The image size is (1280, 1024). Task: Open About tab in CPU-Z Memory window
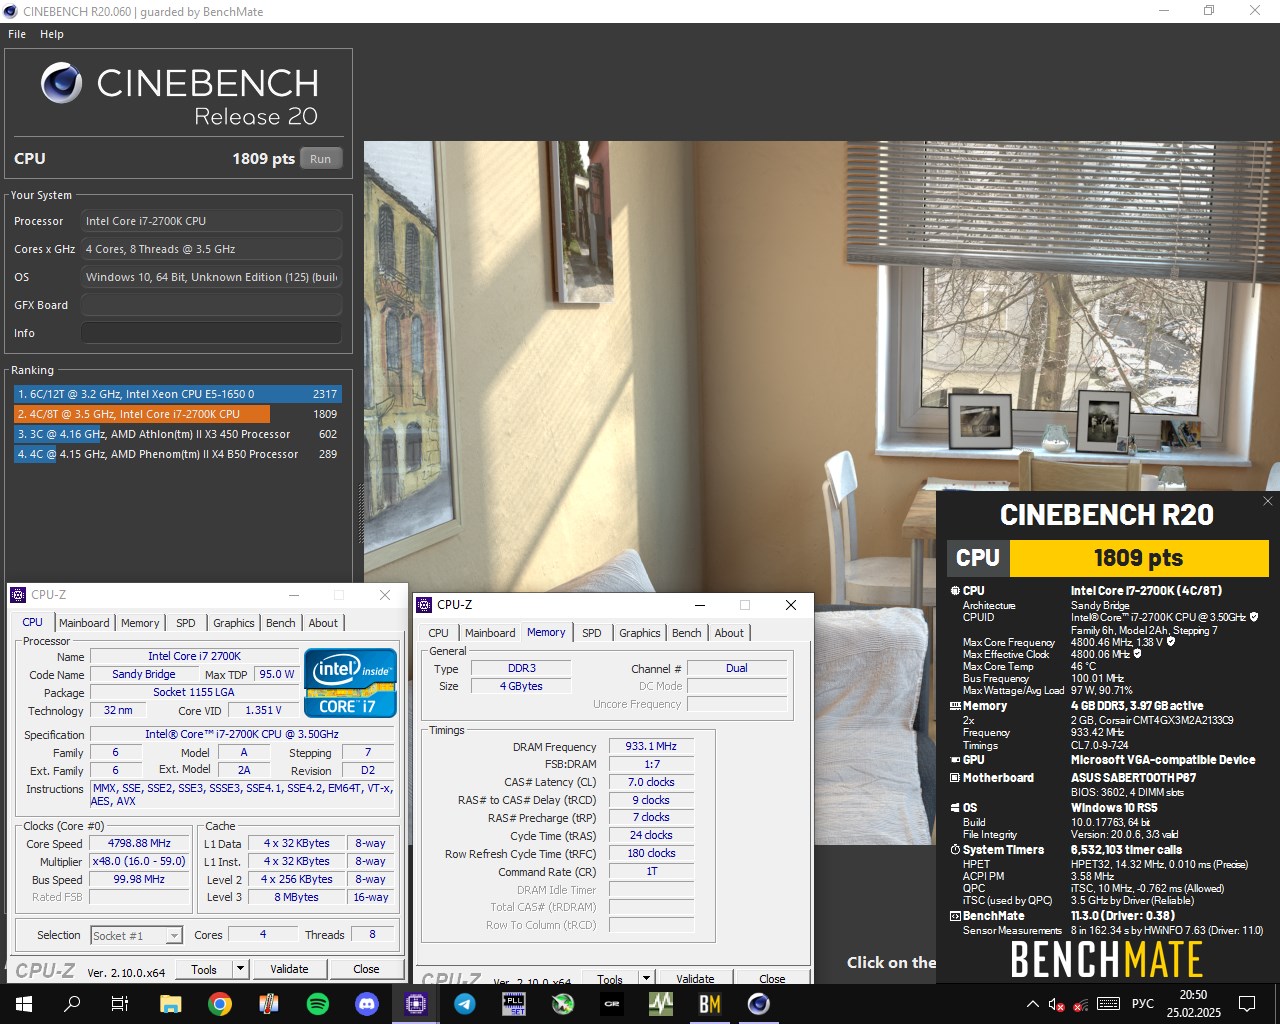coord(729,633)
